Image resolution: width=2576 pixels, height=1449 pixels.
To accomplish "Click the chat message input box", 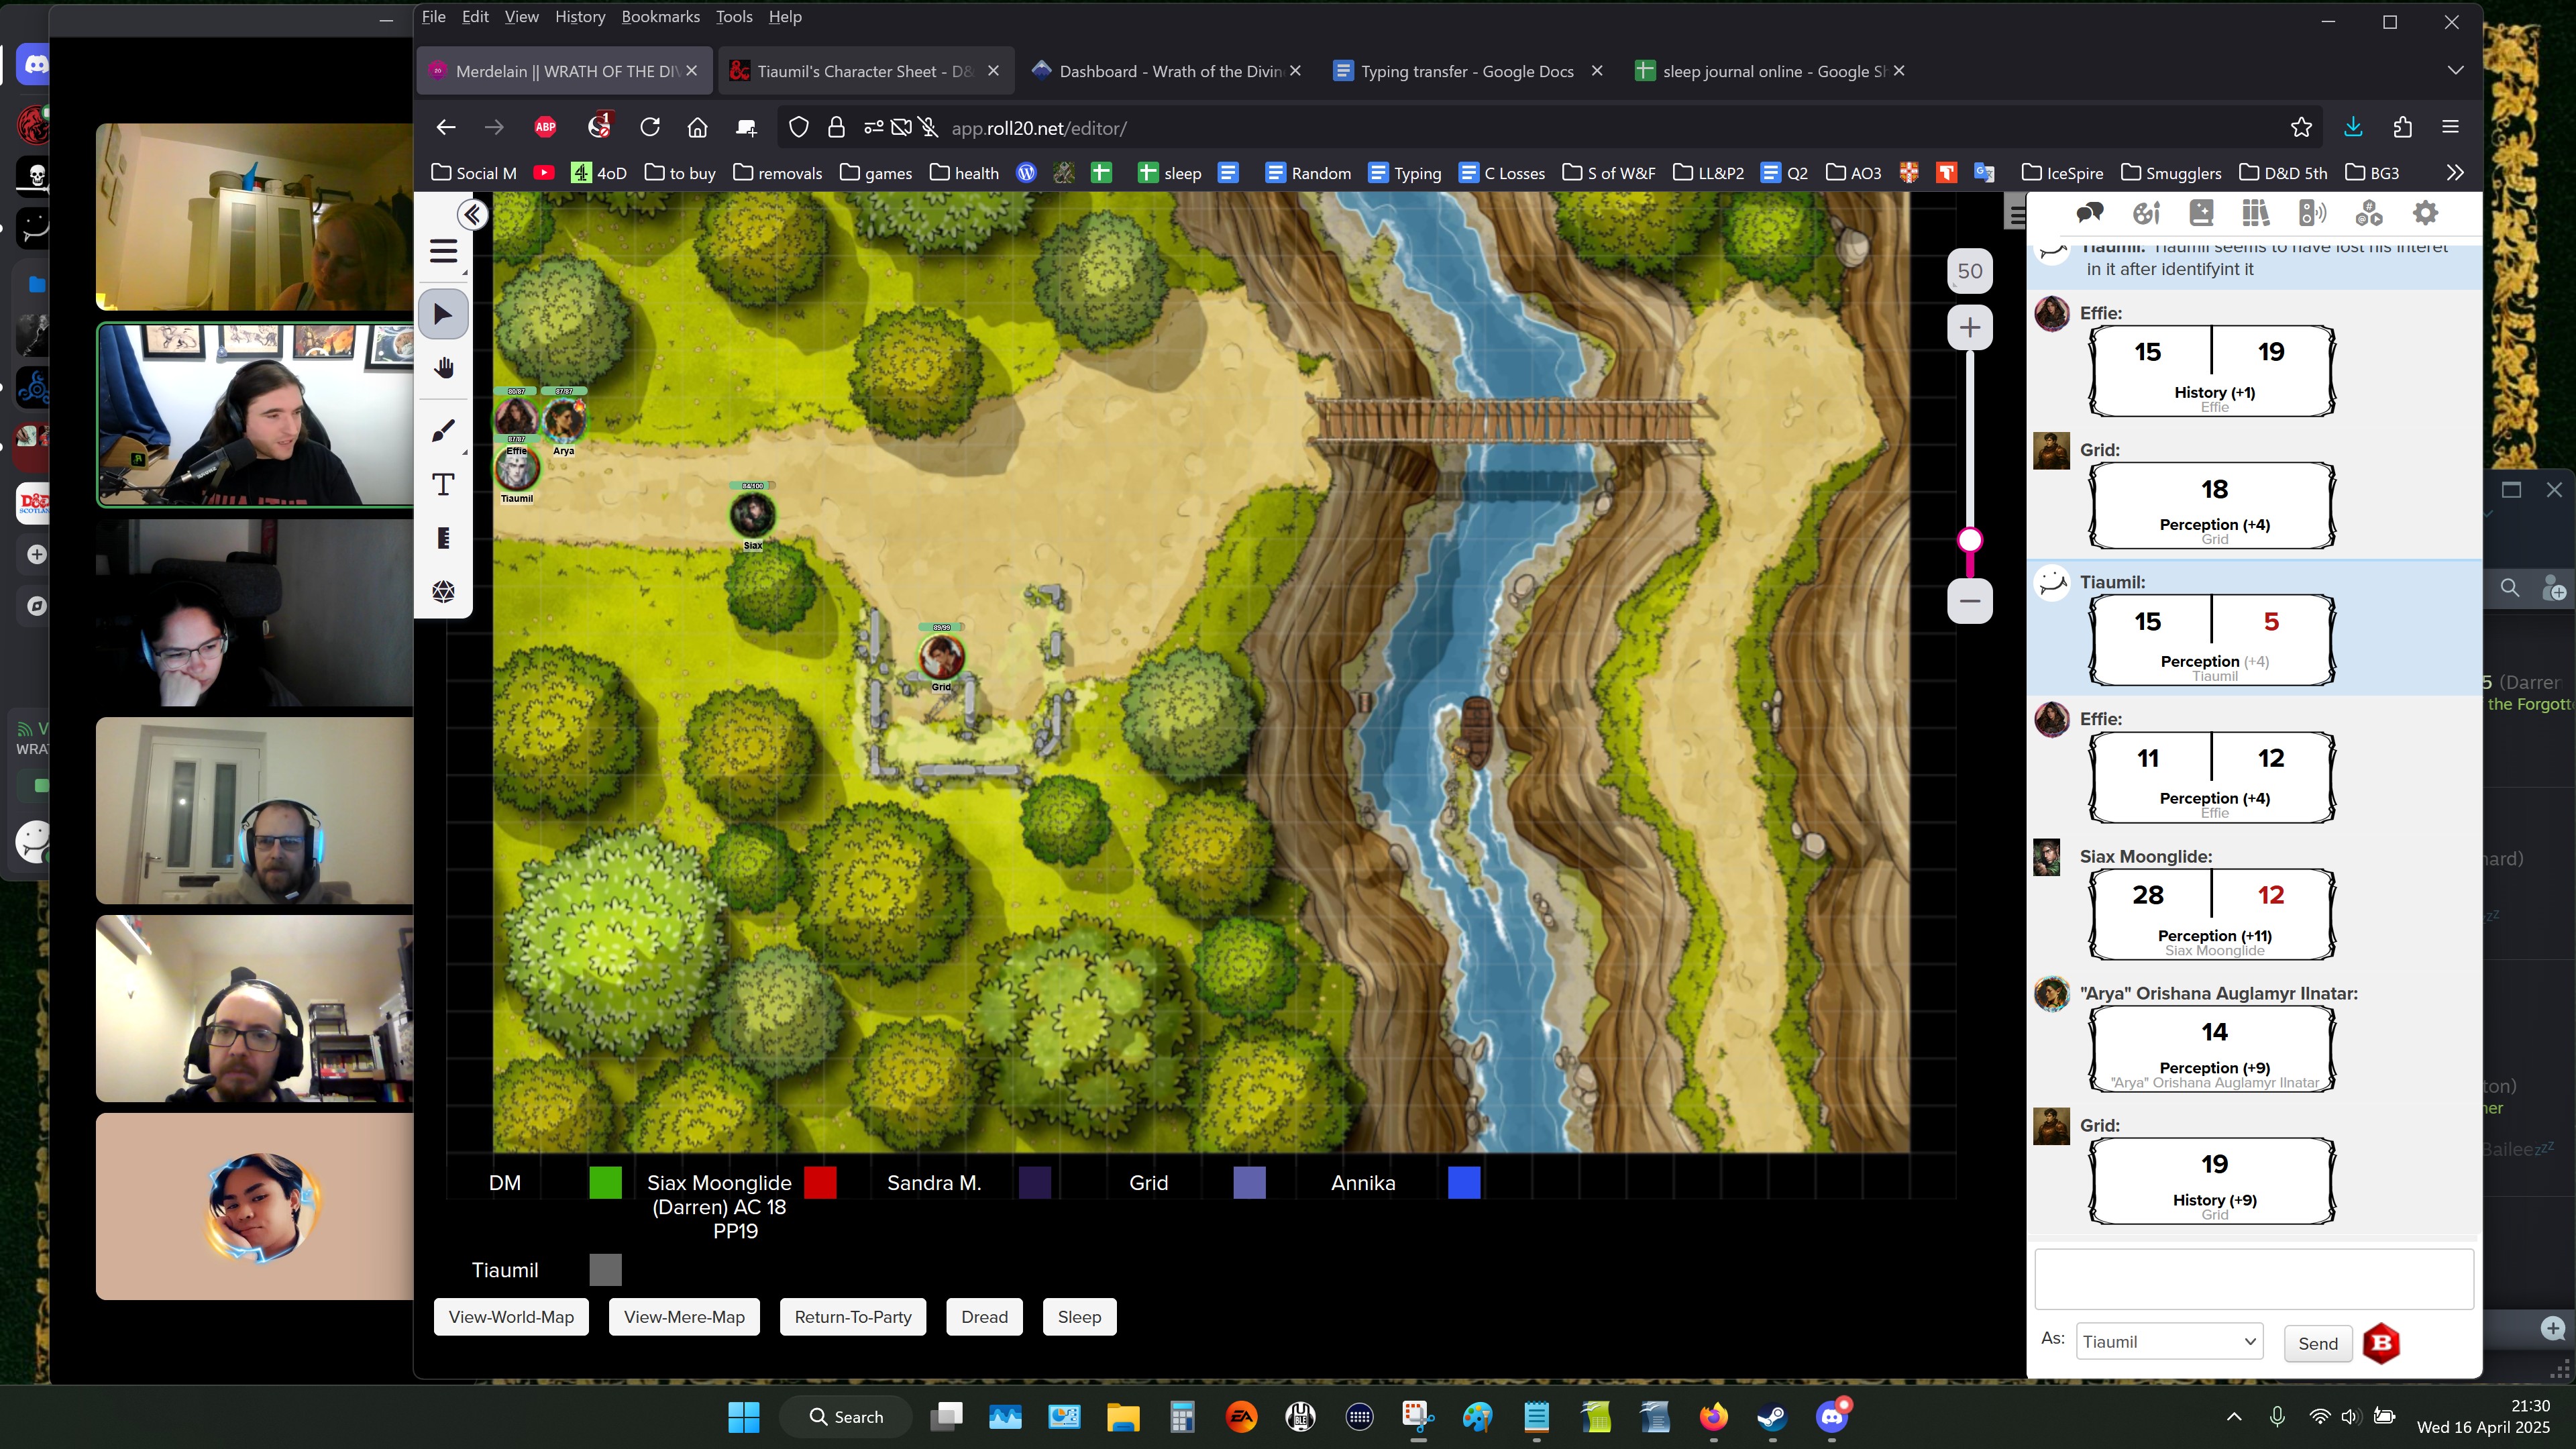I will click(x=2253, y=1278).
